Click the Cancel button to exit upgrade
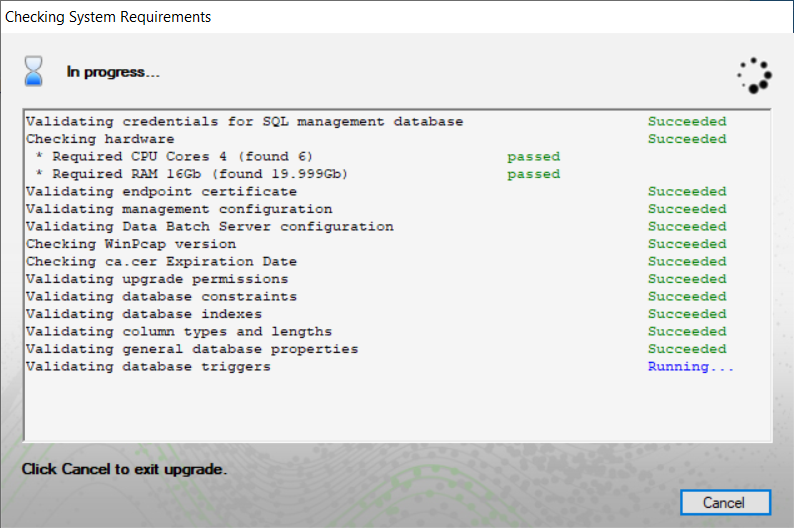Viewport: 794px width, 528px height. tap(725, 502)
